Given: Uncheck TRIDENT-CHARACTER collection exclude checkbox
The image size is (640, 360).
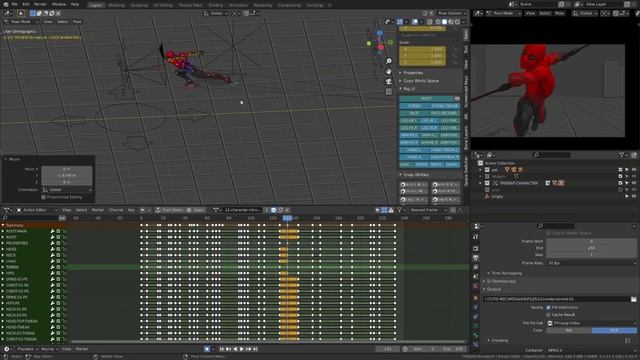Looking at the screenshot, I should pyautogui.click(x=620, y=183).
